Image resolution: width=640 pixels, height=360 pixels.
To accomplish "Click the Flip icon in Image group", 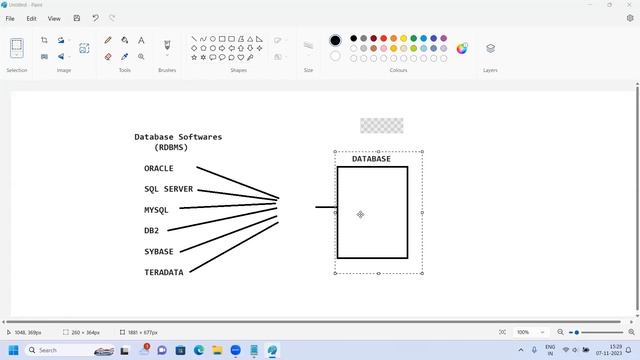I will (61, 57).
